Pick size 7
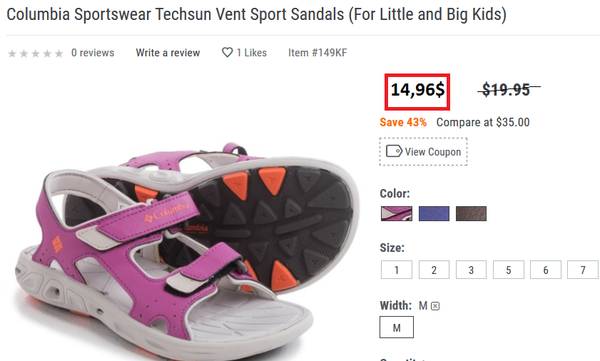Screen dimensions: 600x361 click(583, 270)
